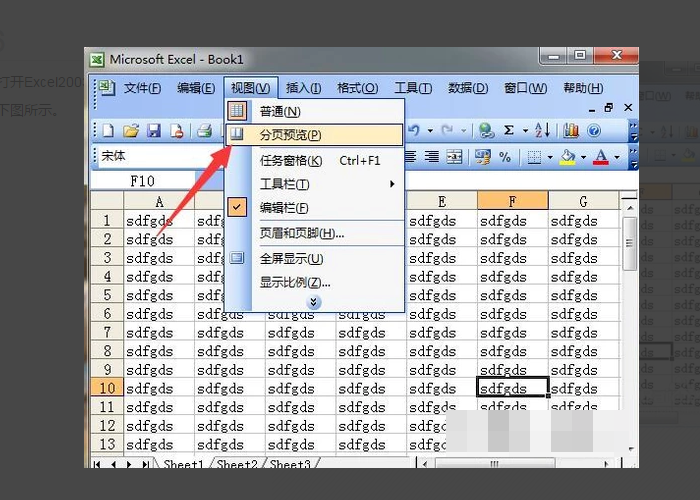This screenshot has width=700, height=500.
Task: Open the 帮助(H) Help menu
Action: click(583, 88)
